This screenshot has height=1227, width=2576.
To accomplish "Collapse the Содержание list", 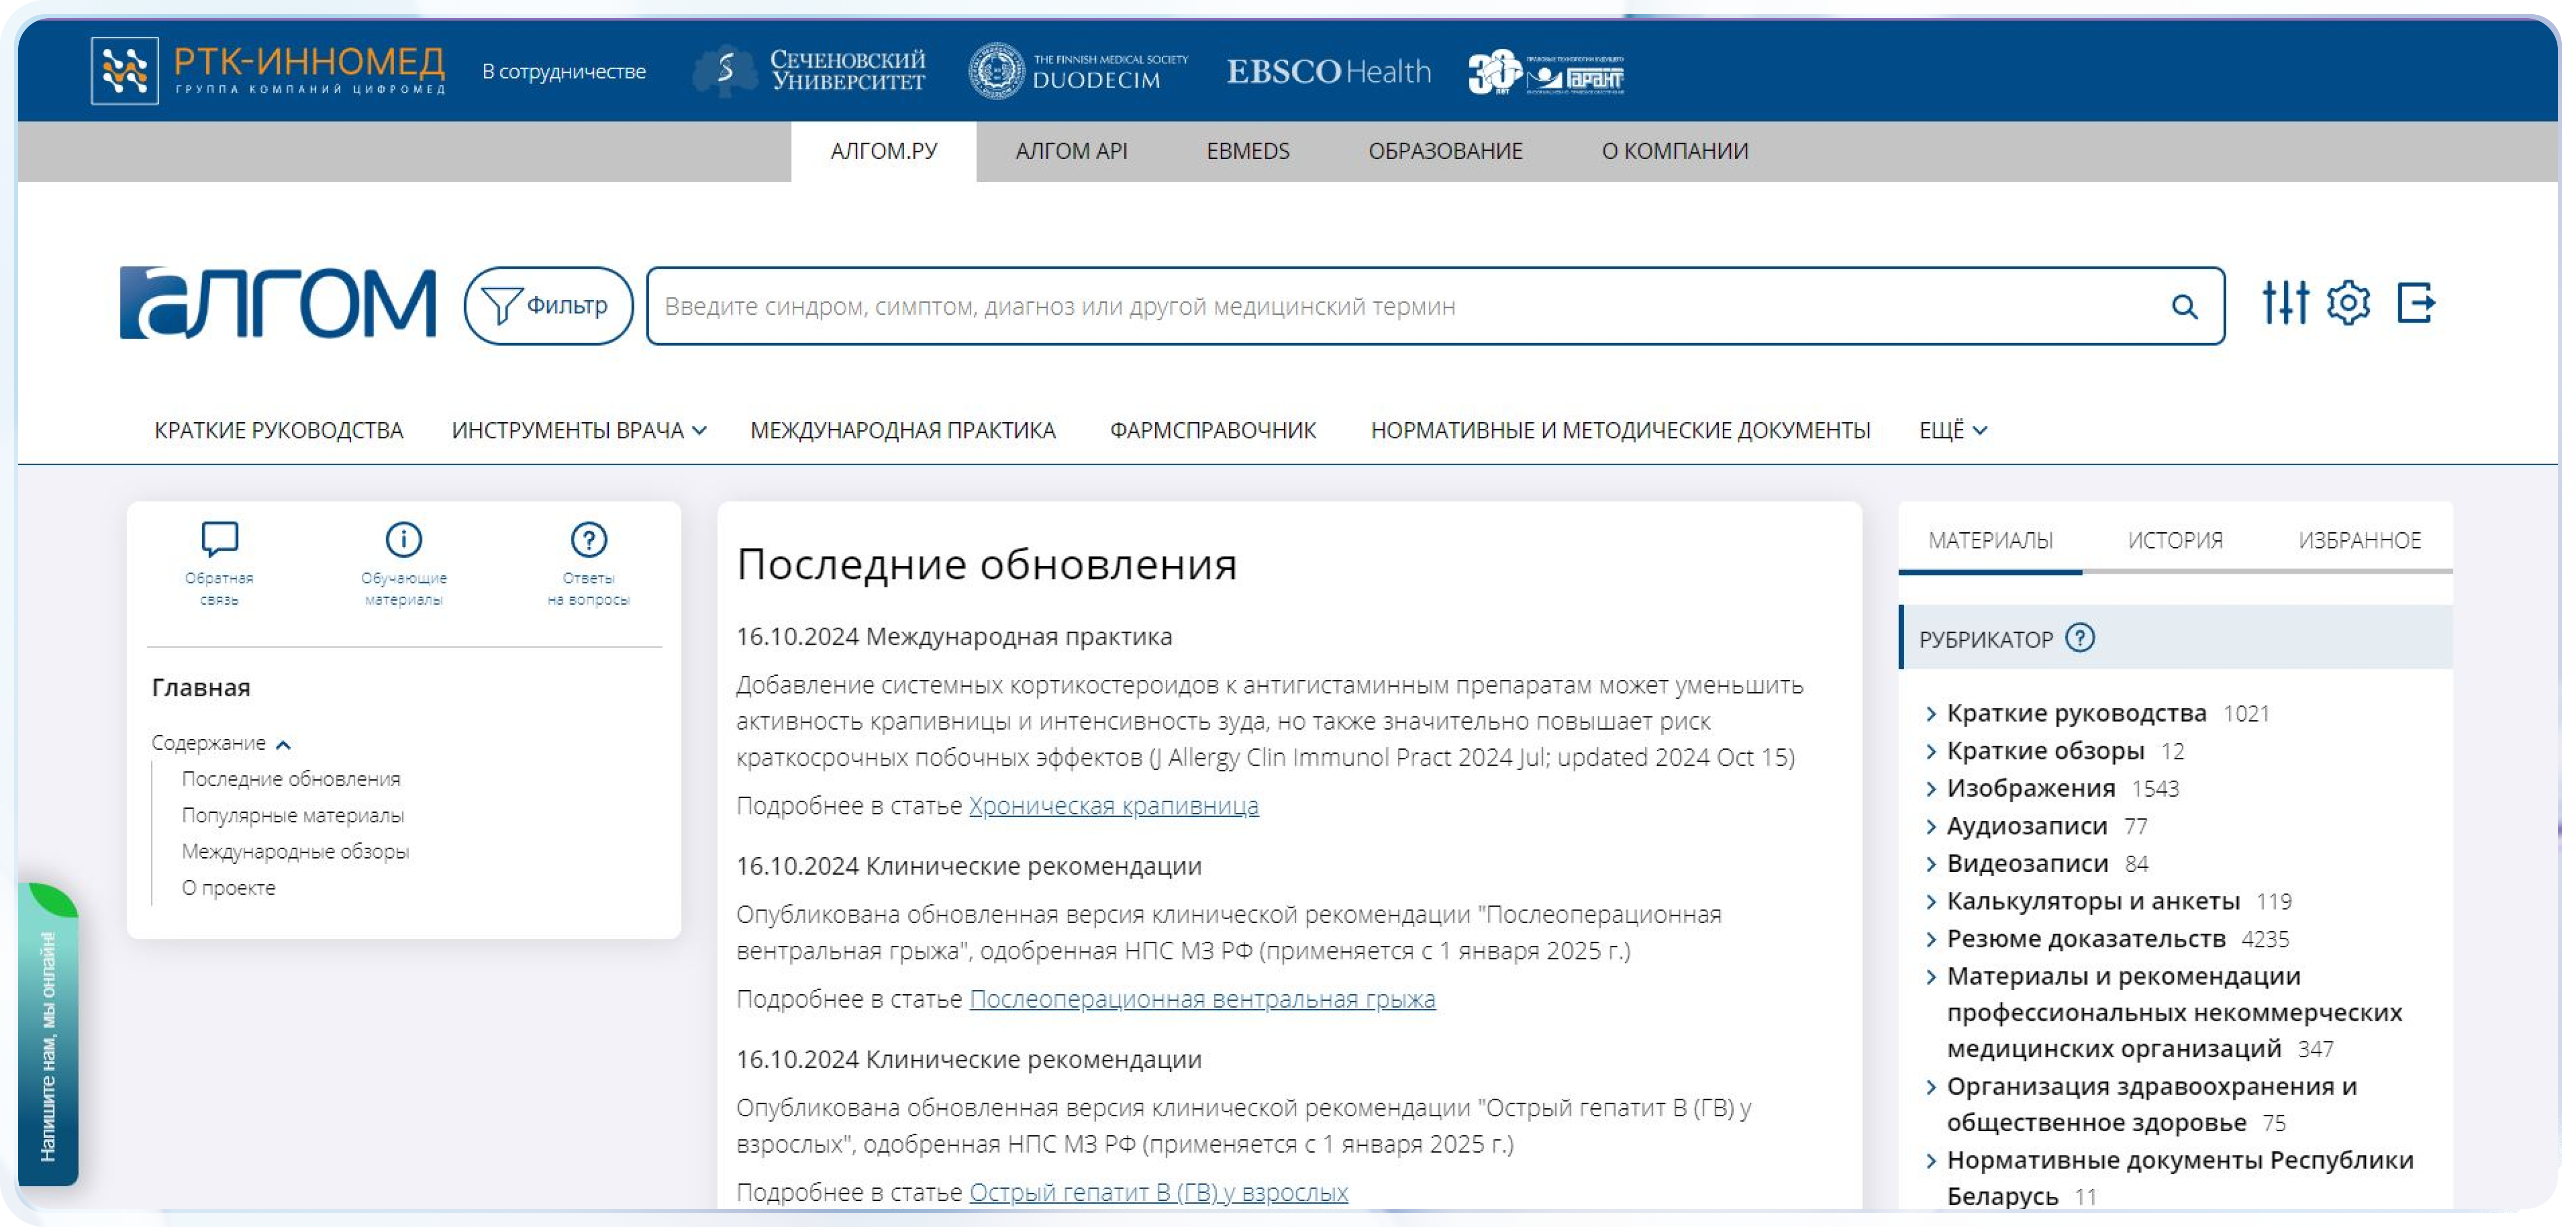I will point(221,743).
